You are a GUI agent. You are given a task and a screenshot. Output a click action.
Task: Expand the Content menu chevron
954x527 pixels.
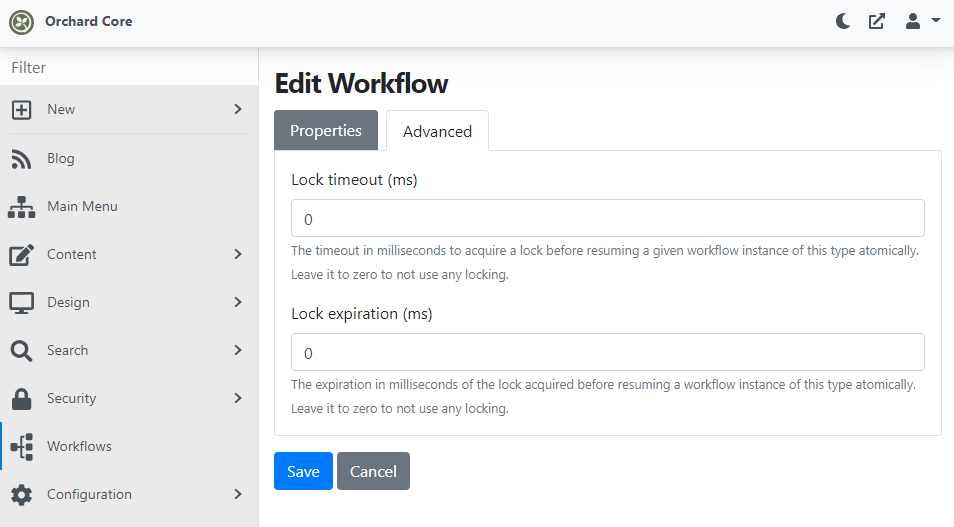click(x=238, y=254)
